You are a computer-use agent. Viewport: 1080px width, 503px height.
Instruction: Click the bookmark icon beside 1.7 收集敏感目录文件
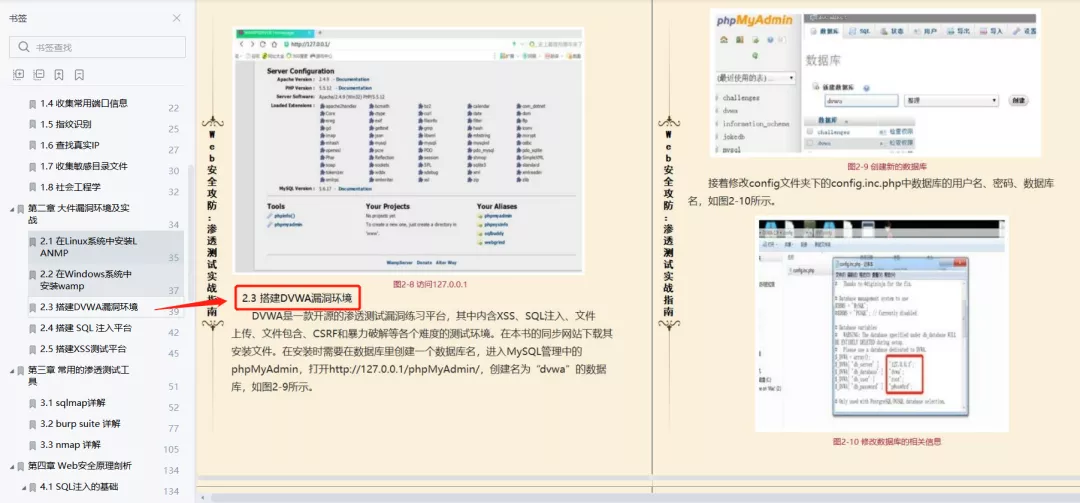click(x=32, y=167)
